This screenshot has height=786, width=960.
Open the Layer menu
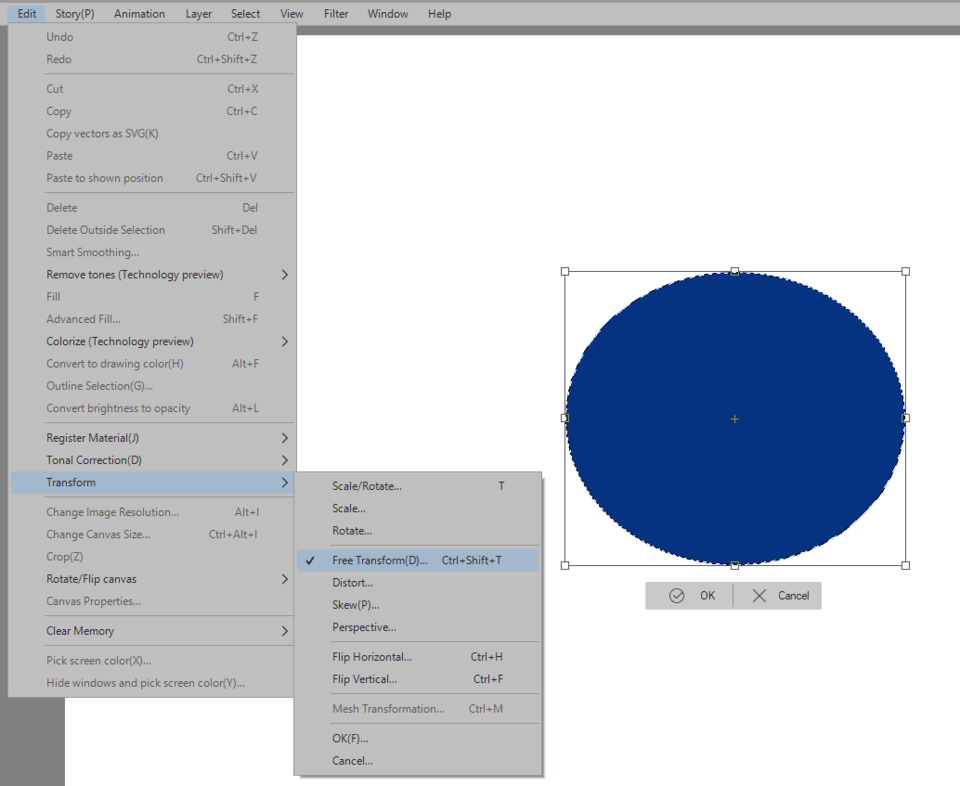tap(198, 13)
